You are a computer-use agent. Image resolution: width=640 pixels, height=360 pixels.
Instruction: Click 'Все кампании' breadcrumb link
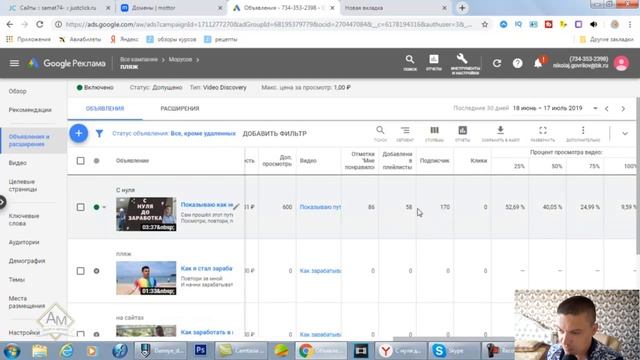coord(139,60)
